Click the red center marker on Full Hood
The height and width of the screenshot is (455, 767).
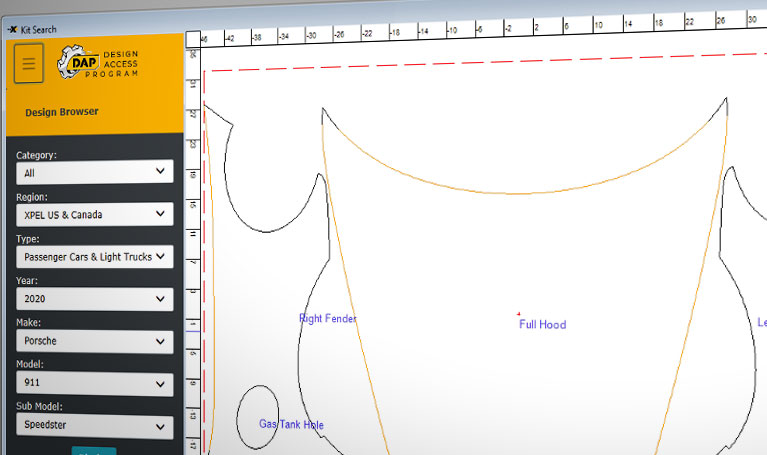pyautogui.click(x=519, y=314)
